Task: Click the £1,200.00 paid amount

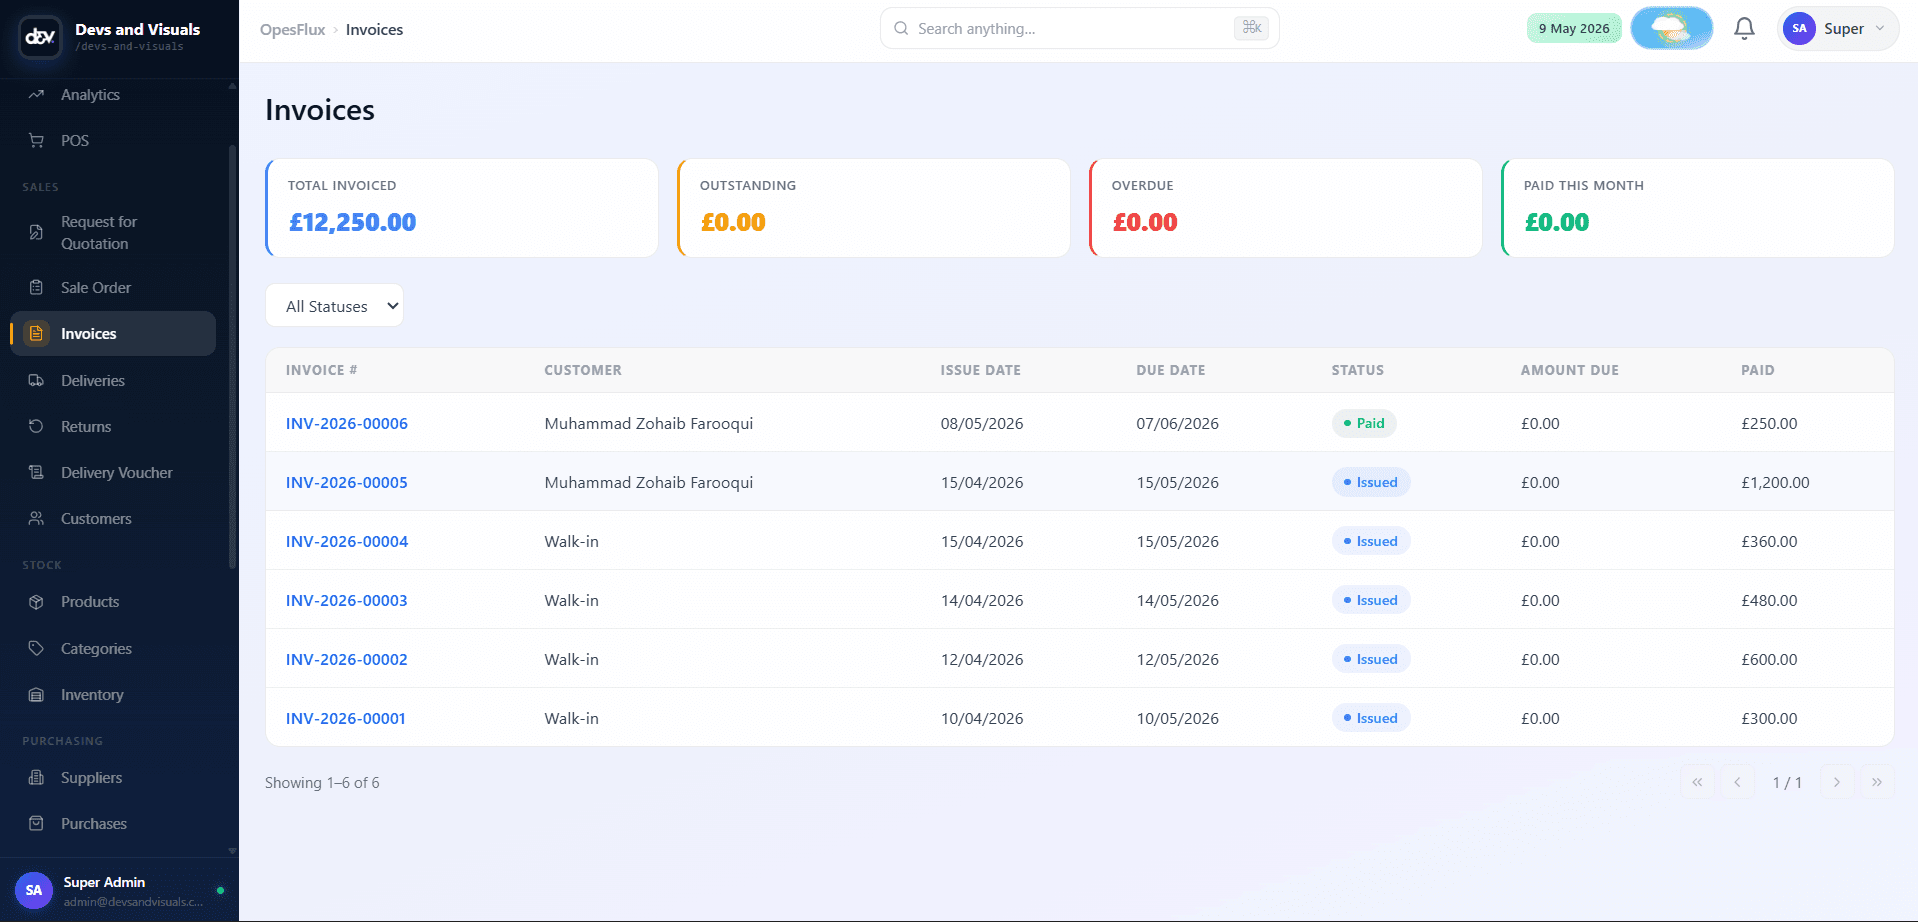Action: pyautogui.click(x=1775, y=482)
